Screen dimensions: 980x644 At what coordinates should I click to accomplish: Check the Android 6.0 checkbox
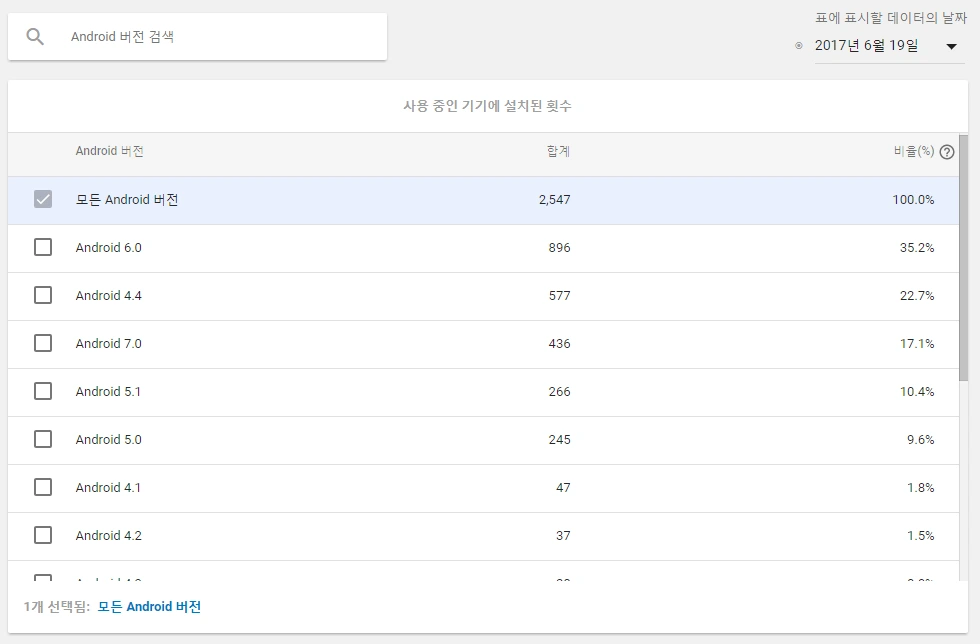[x=43, y=247]
